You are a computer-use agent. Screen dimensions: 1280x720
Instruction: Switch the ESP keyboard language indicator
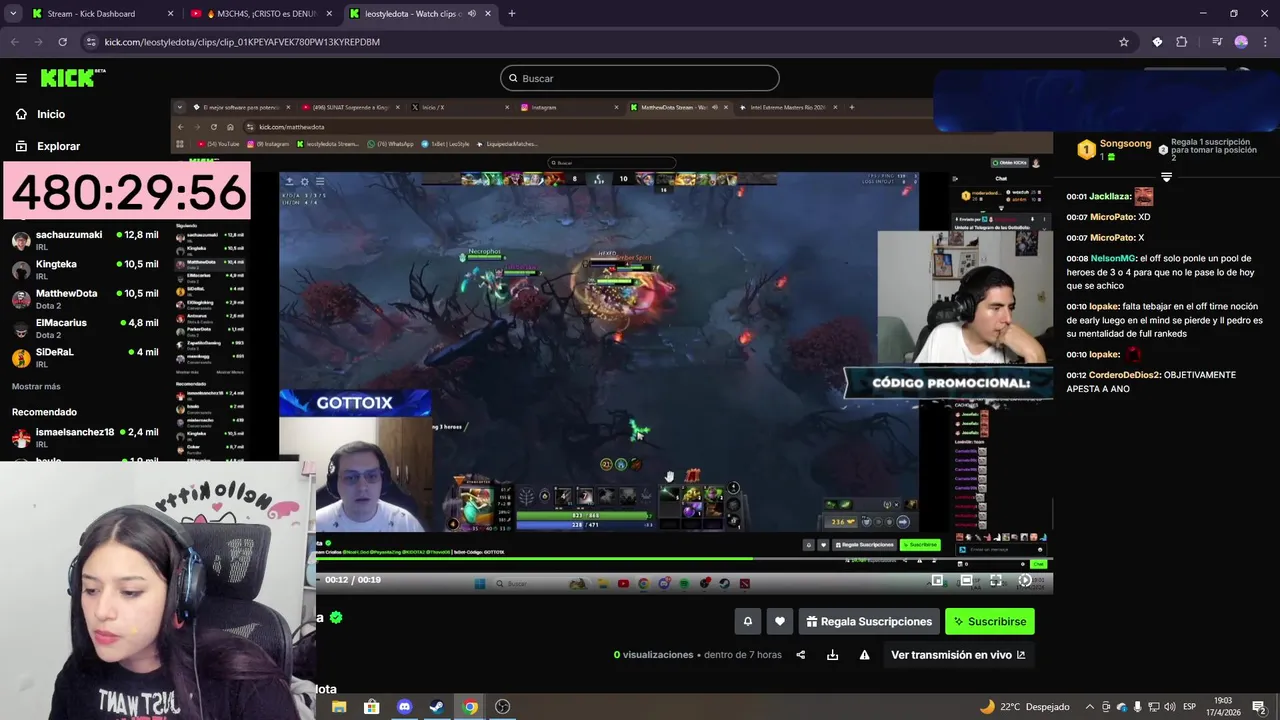tap(1190, 707)
